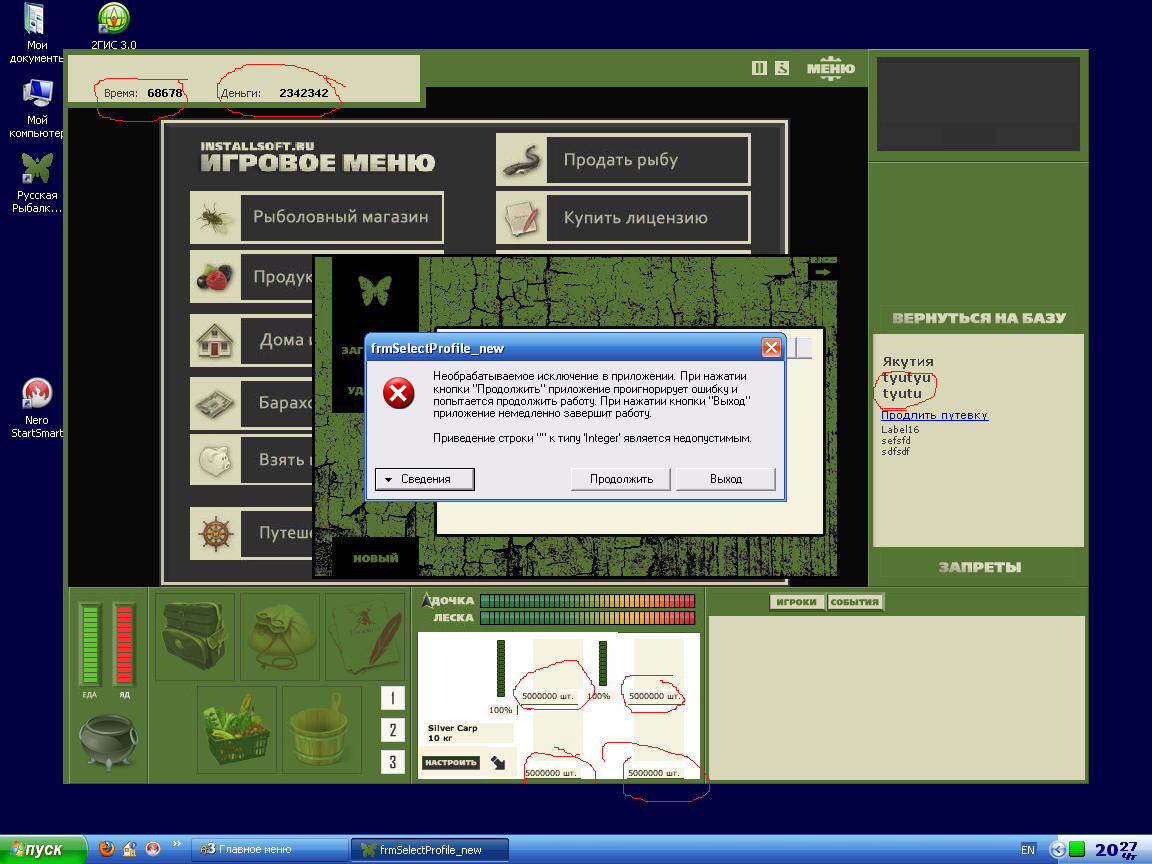Select rod slot number 2

coord(392,730)
